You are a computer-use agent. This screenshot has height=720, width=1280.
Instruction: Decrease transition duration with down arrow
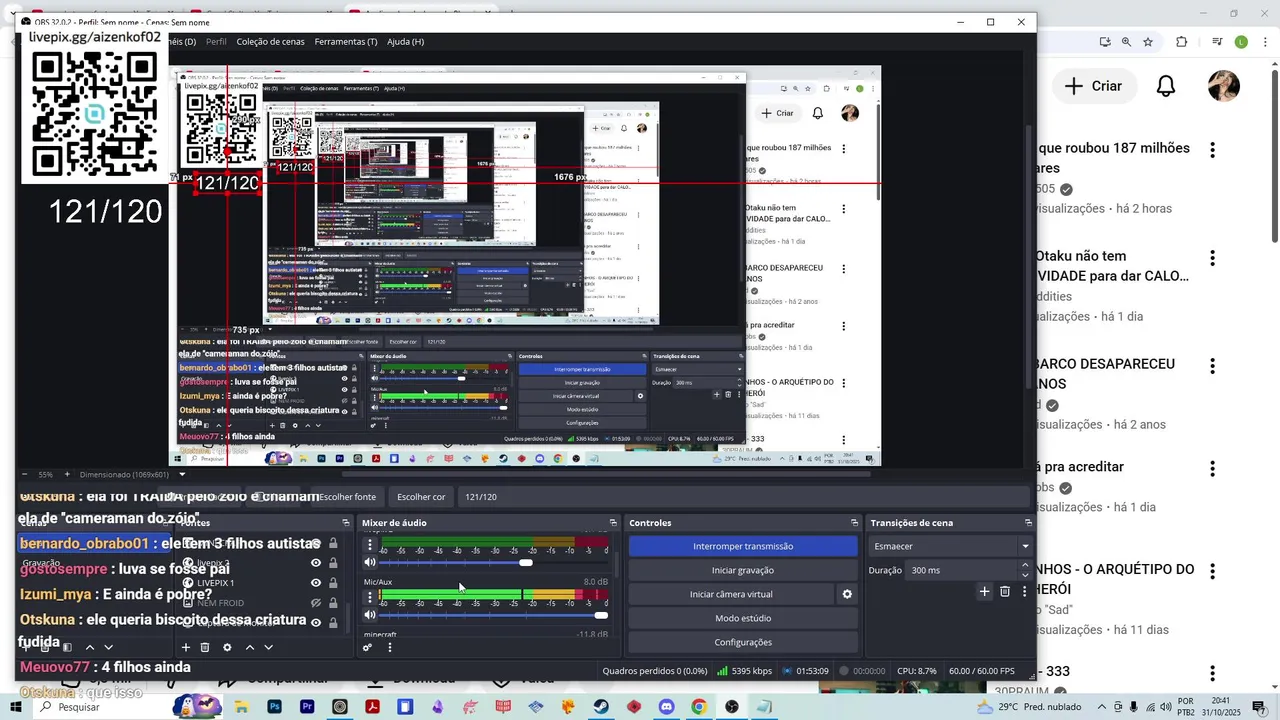pos(1025,575)
